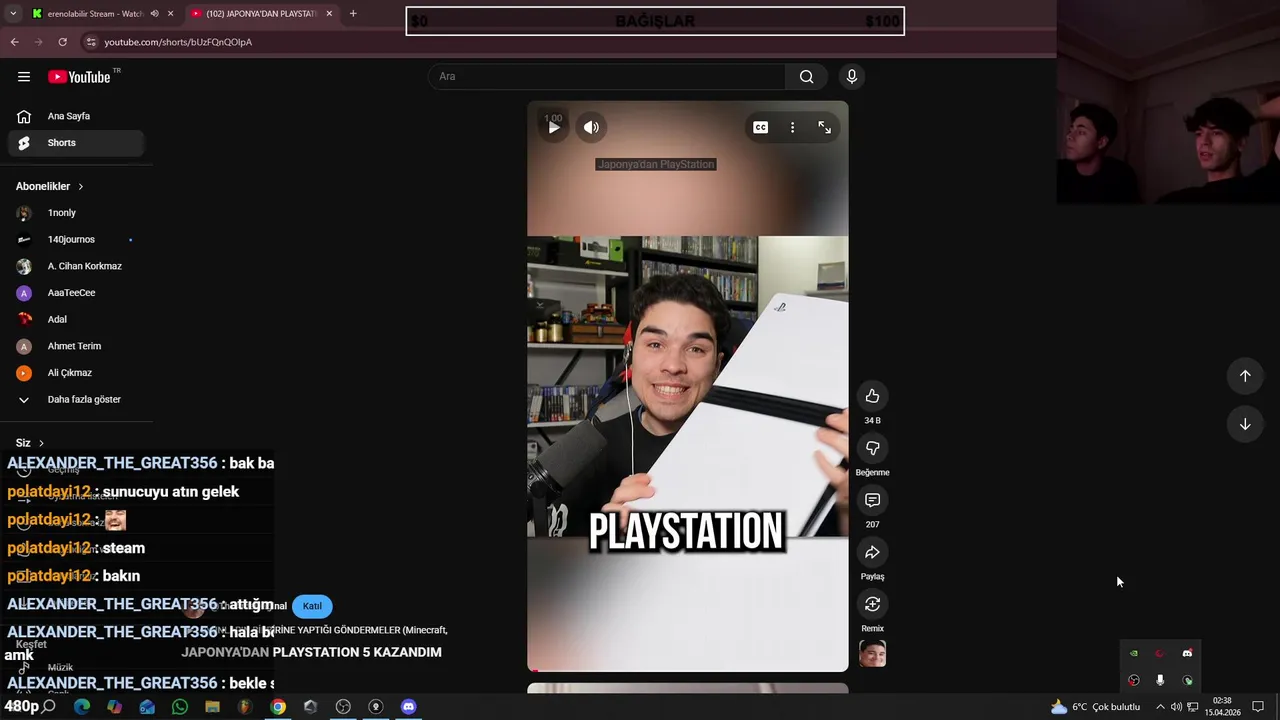Click the youtube.com/shorts URL address bar

coord(178,42)
